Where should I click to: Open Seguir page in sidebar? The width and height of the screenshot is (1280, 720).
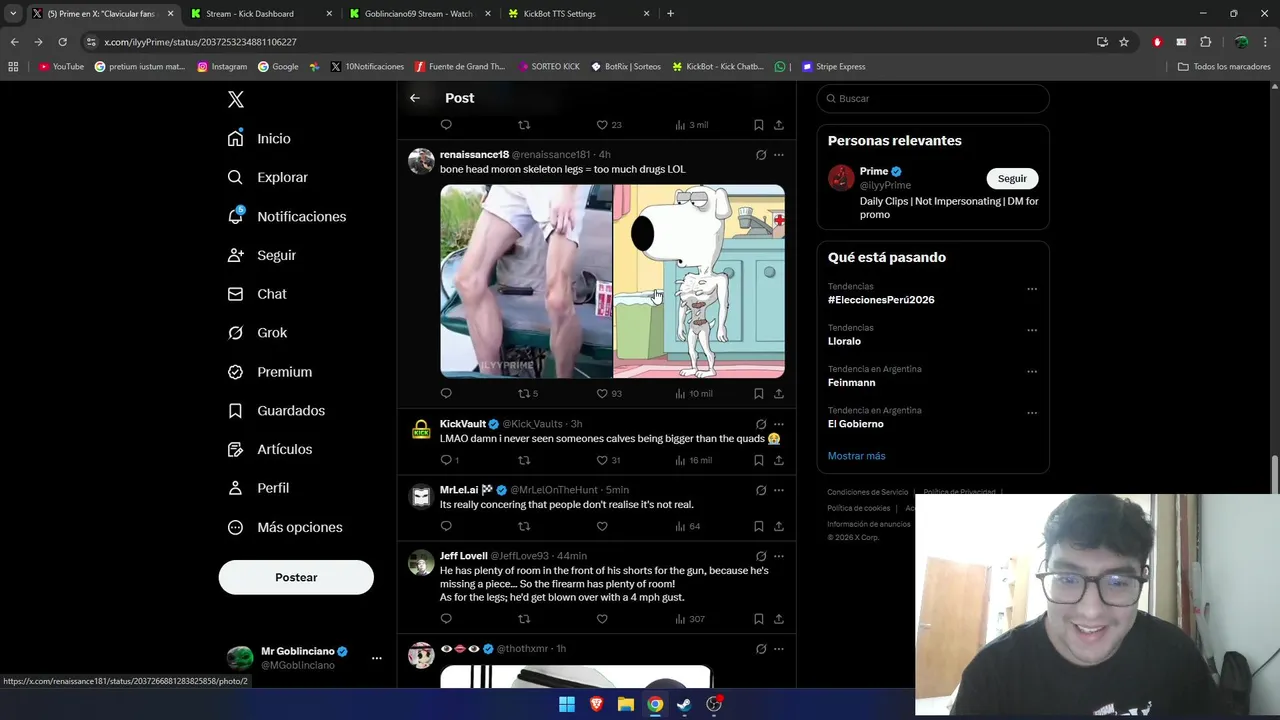[262, 255]
